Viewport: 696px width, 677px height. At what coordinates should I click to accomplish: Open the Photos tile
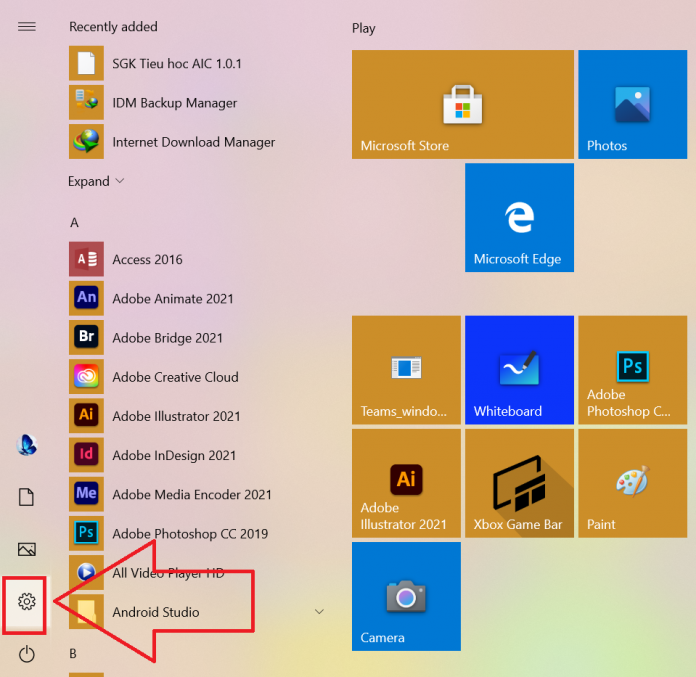[x=632, y=105]
